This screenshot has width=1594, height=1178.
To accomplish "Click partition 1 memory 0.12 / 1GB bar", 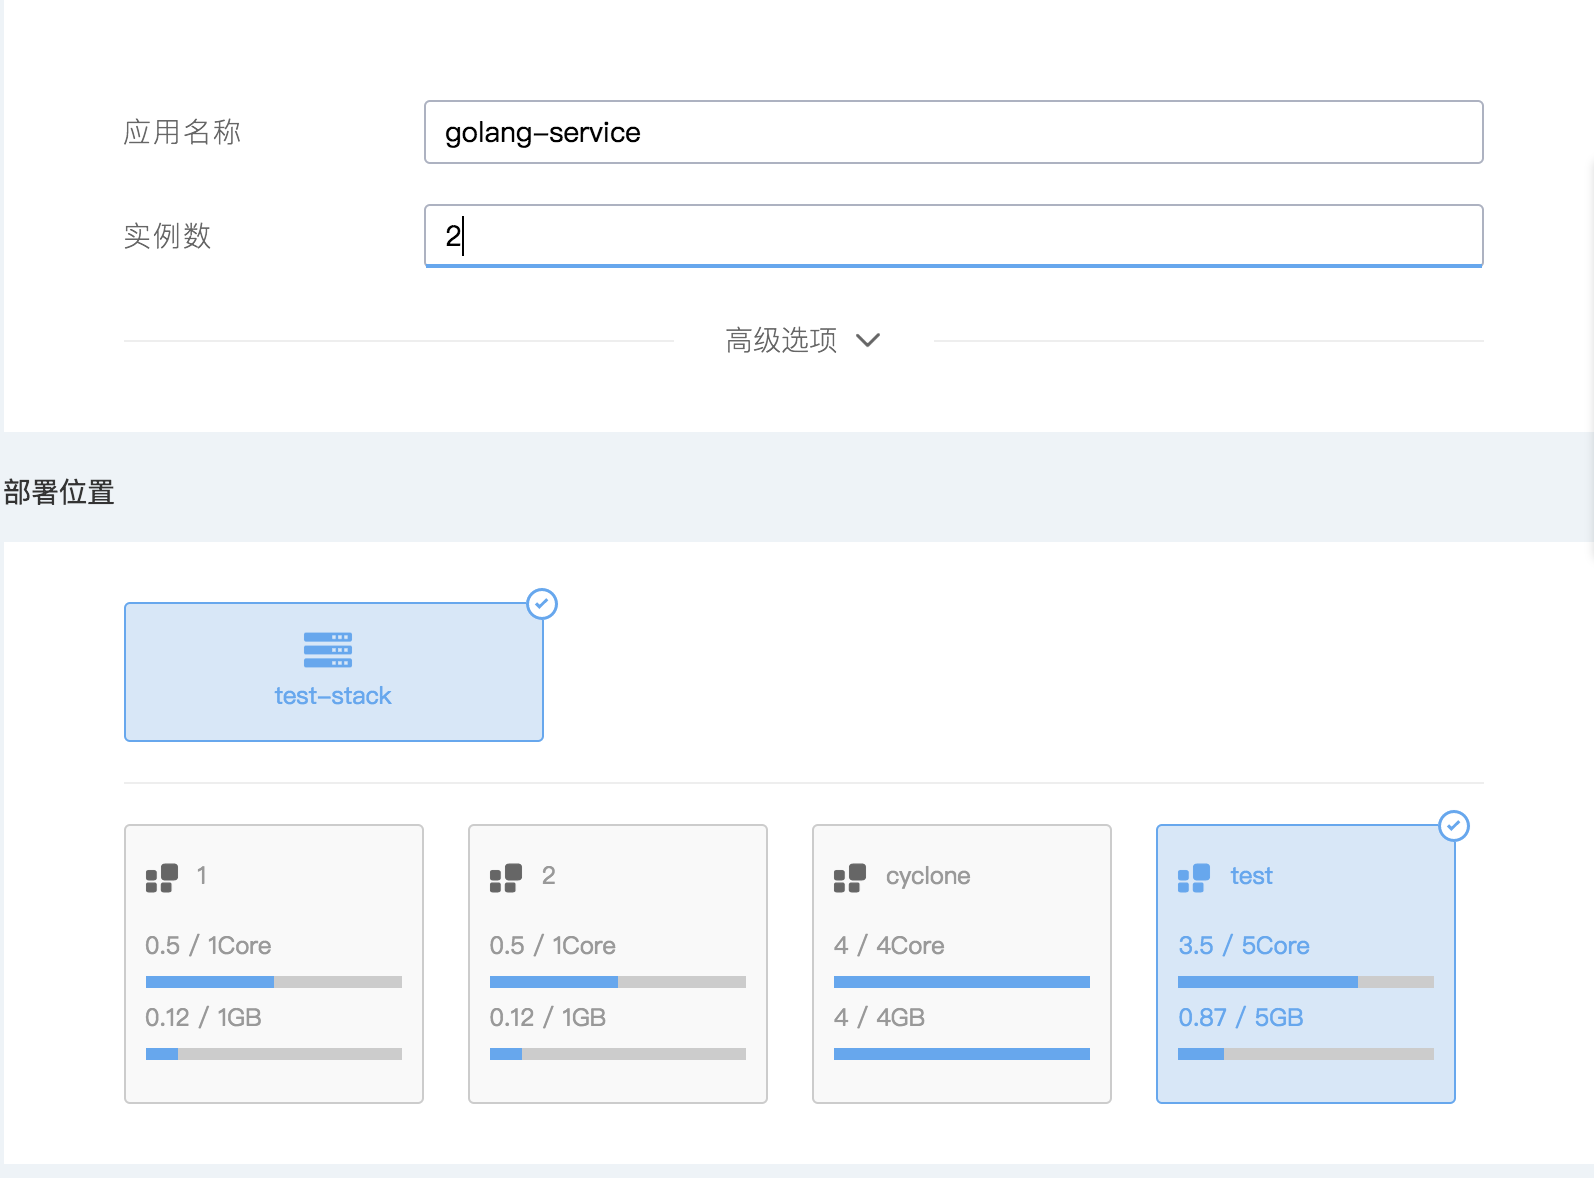I will [273, 1054].
